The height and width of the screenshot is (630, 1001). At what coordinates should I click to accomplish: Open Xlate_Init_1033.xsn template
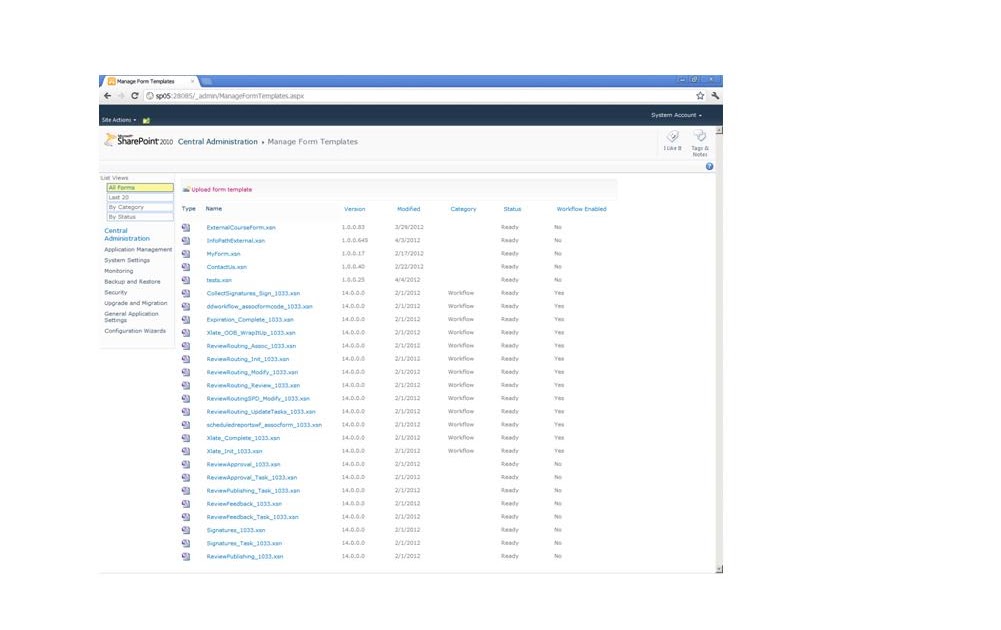coord(234,451)
